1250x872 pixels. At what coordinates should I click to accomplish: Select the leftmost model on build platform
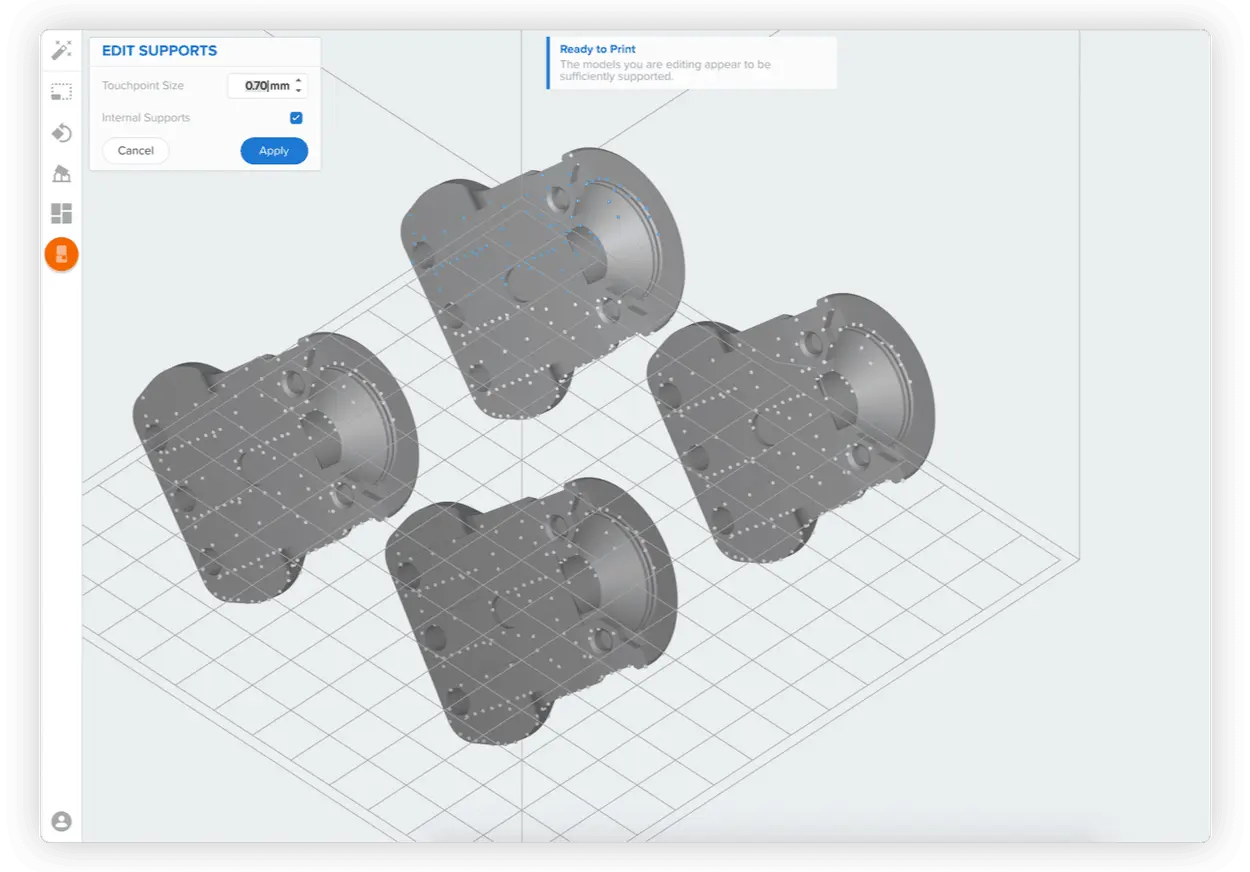(275, 465)
